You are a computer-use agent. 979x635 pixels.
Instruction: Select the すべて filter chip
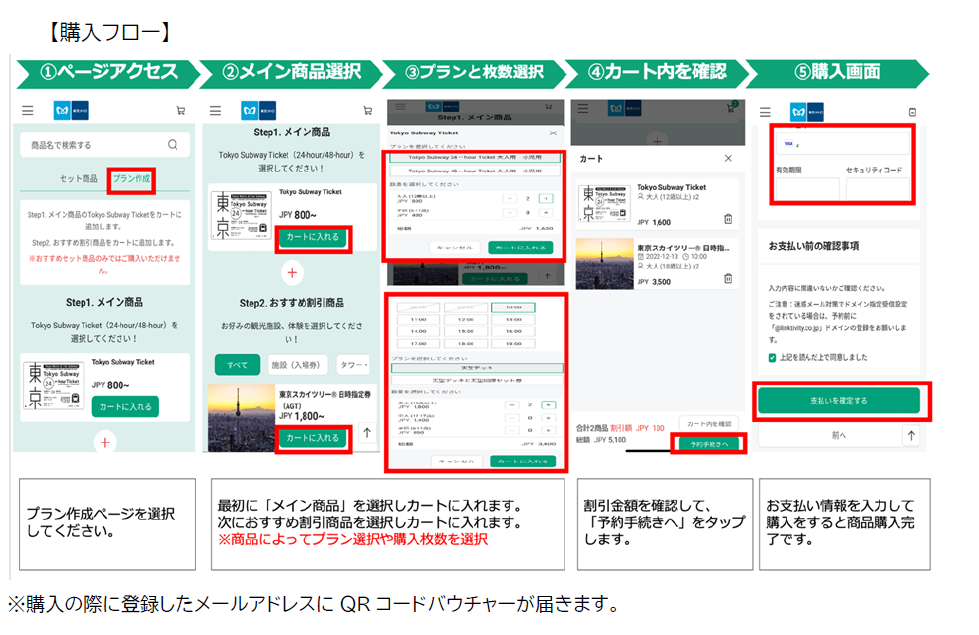point(237,365)
